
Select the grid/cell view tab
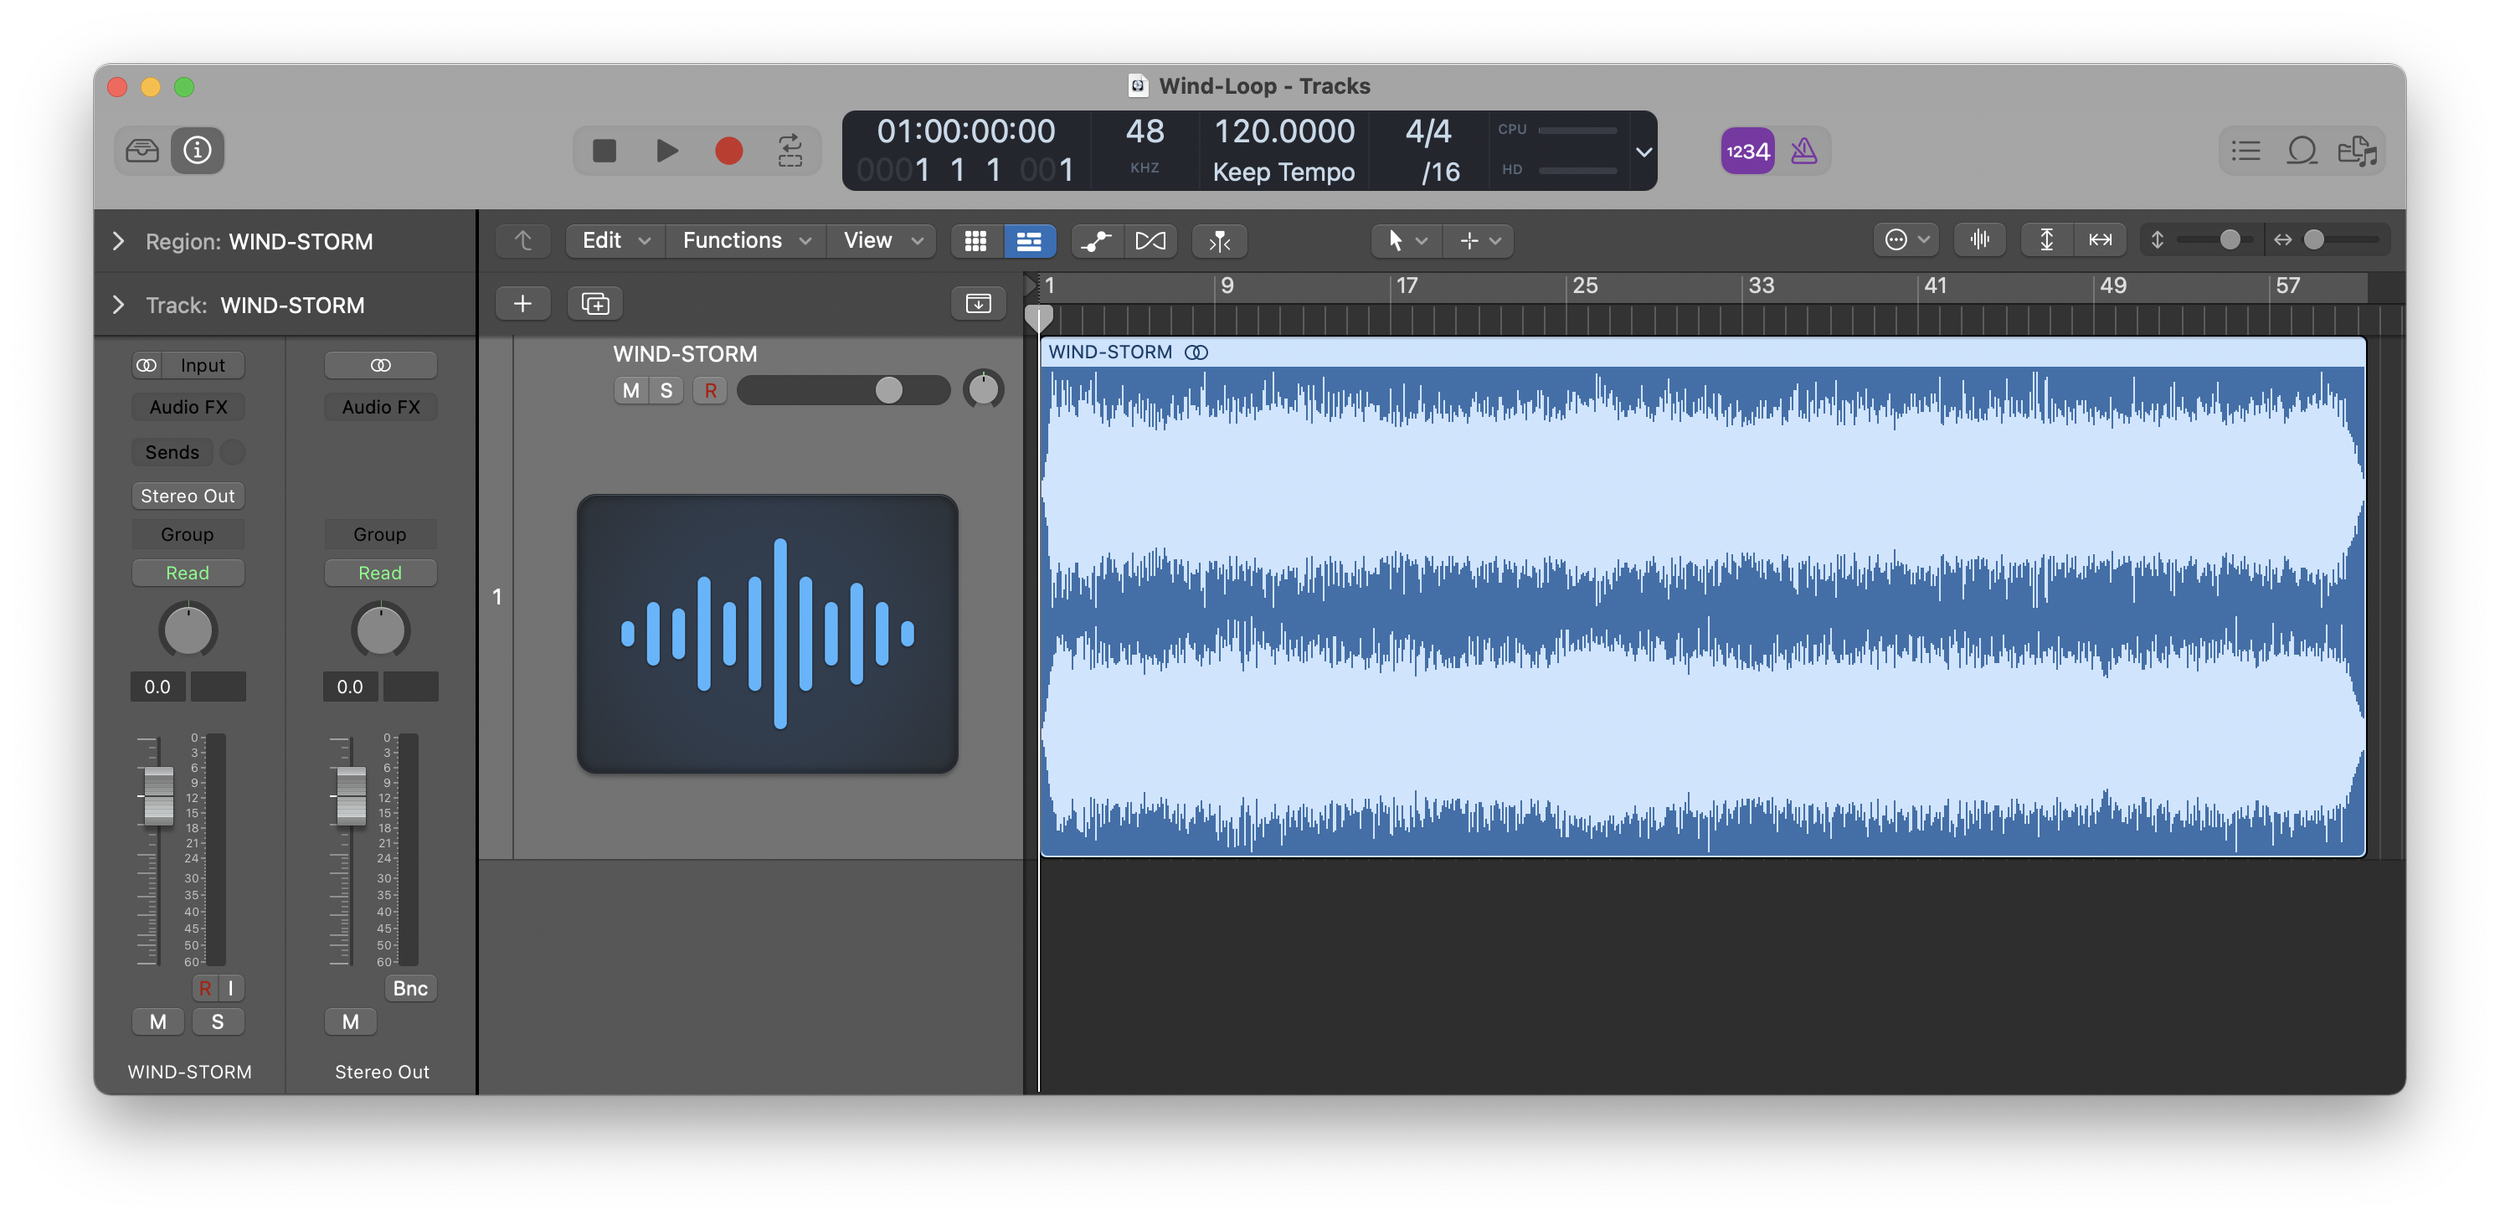click(x=976, y=239)
